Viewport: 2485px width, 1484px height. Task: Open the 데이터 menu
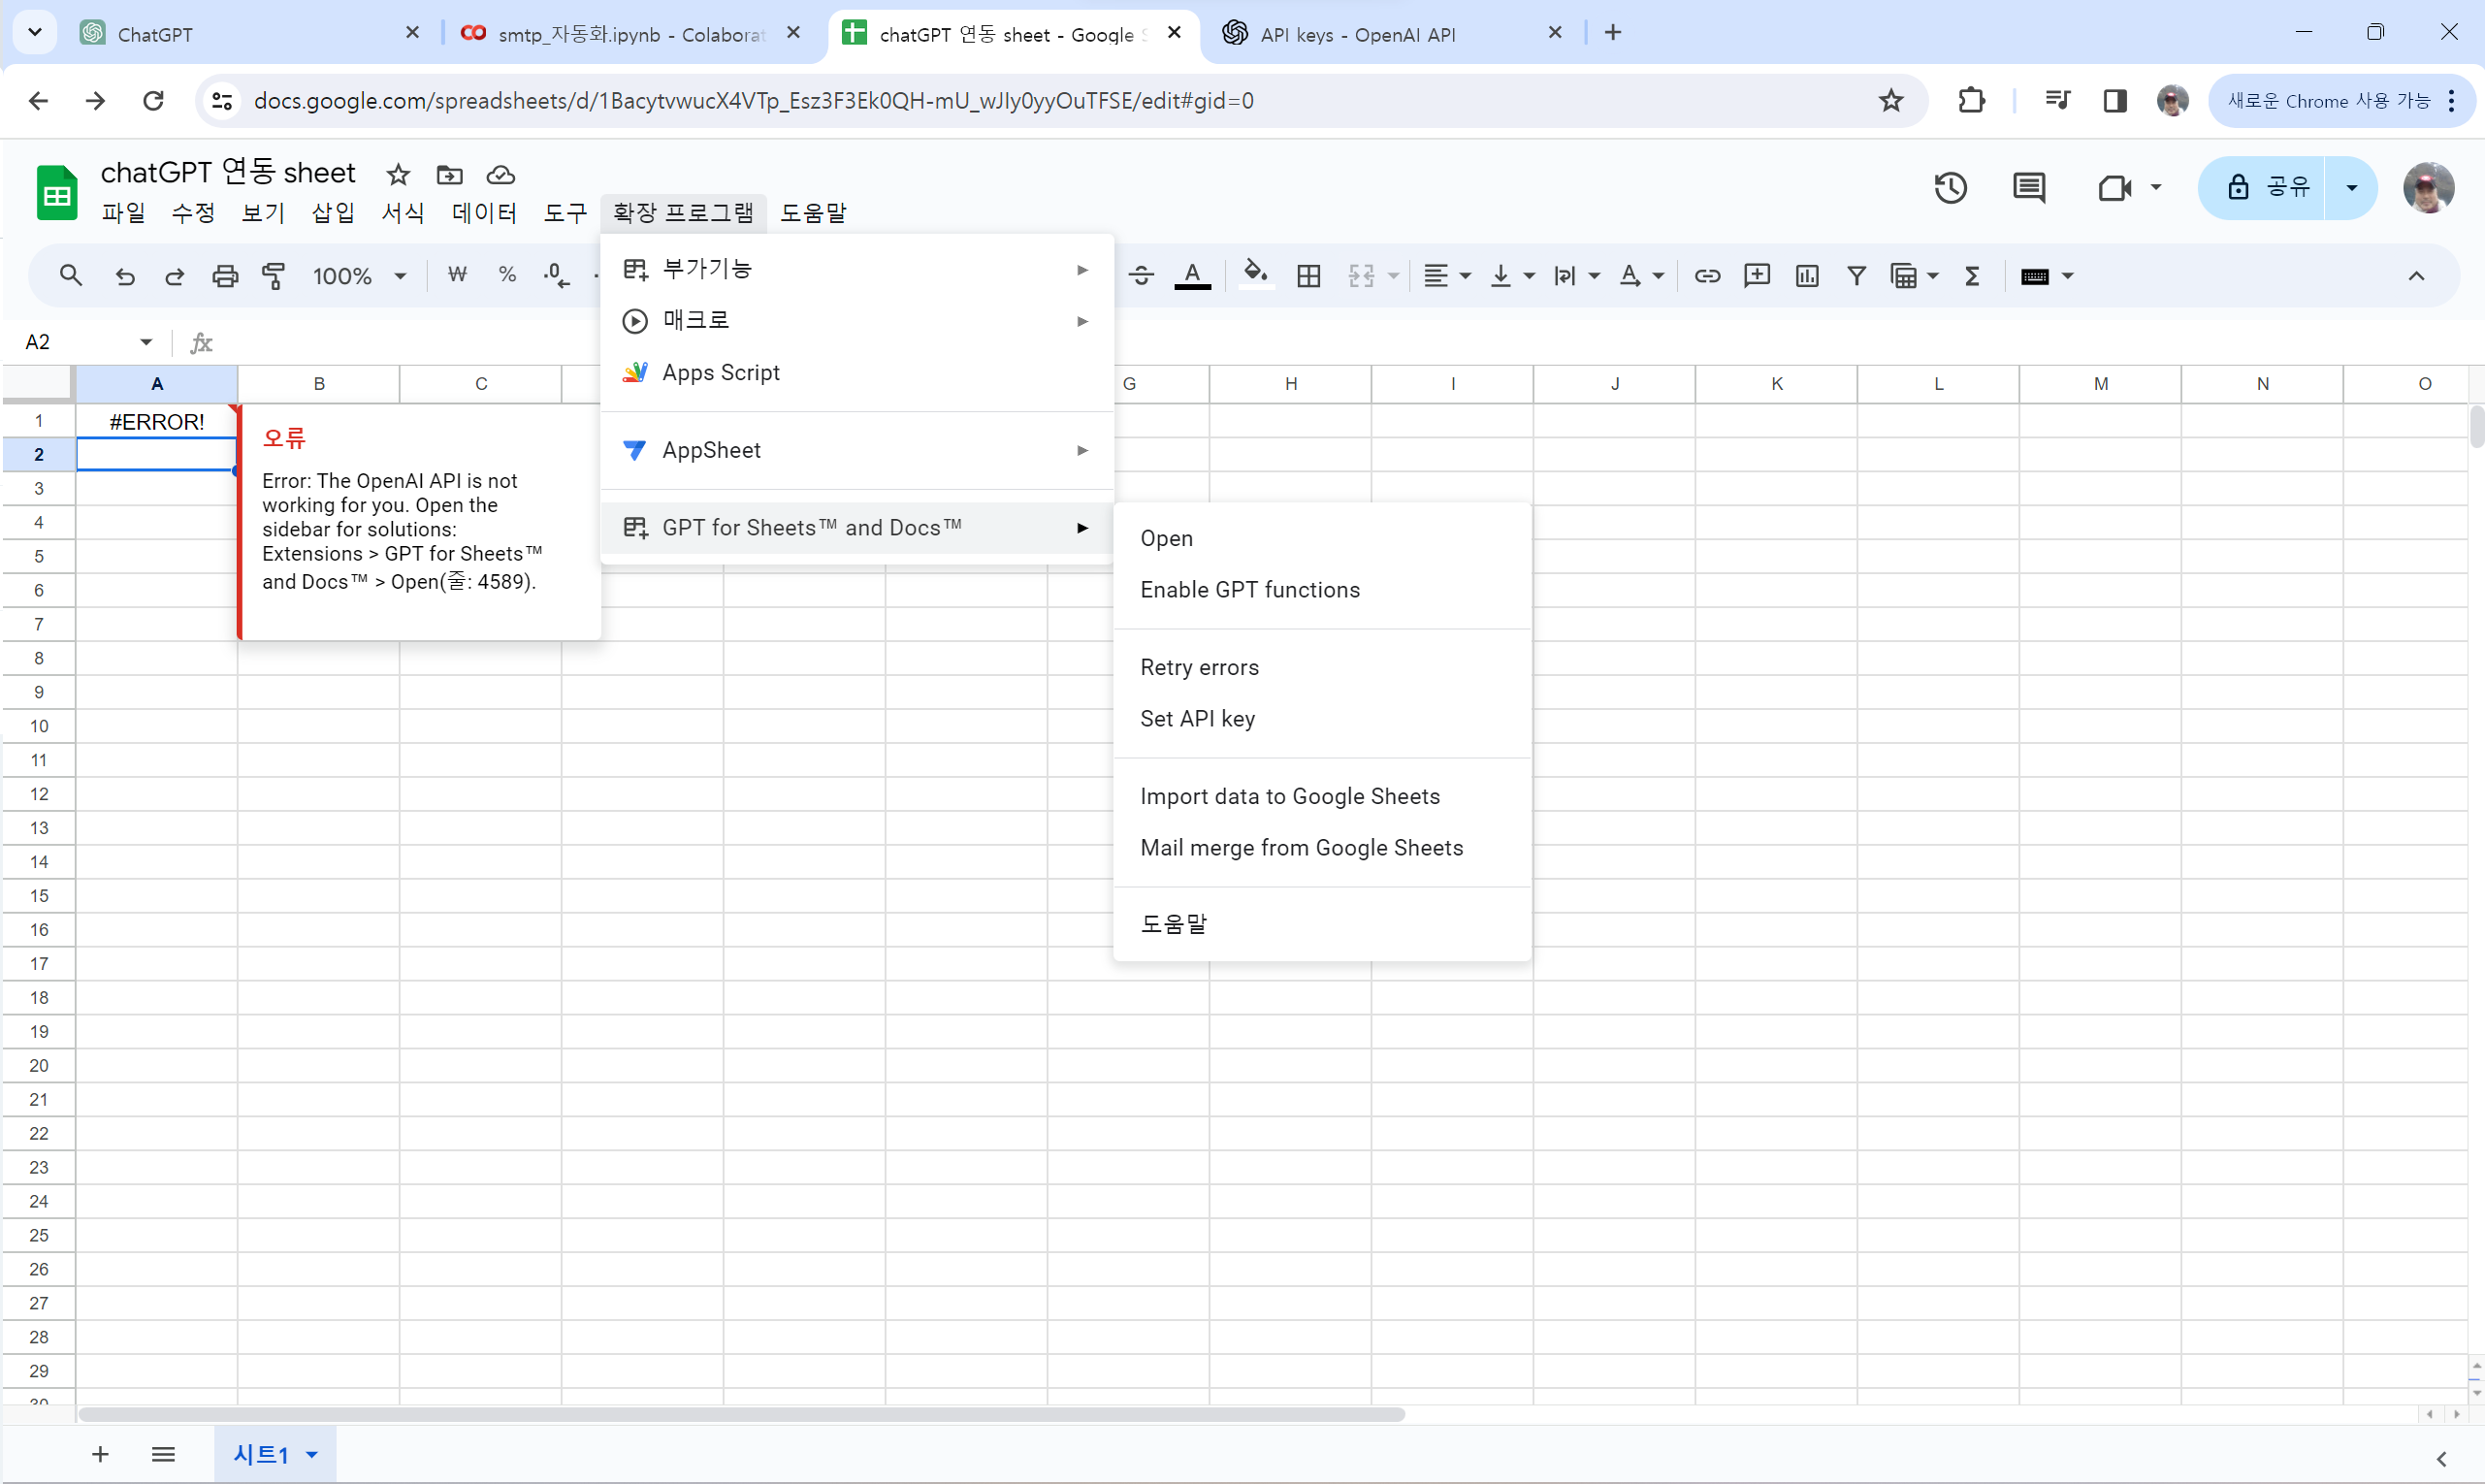(484, 213)
